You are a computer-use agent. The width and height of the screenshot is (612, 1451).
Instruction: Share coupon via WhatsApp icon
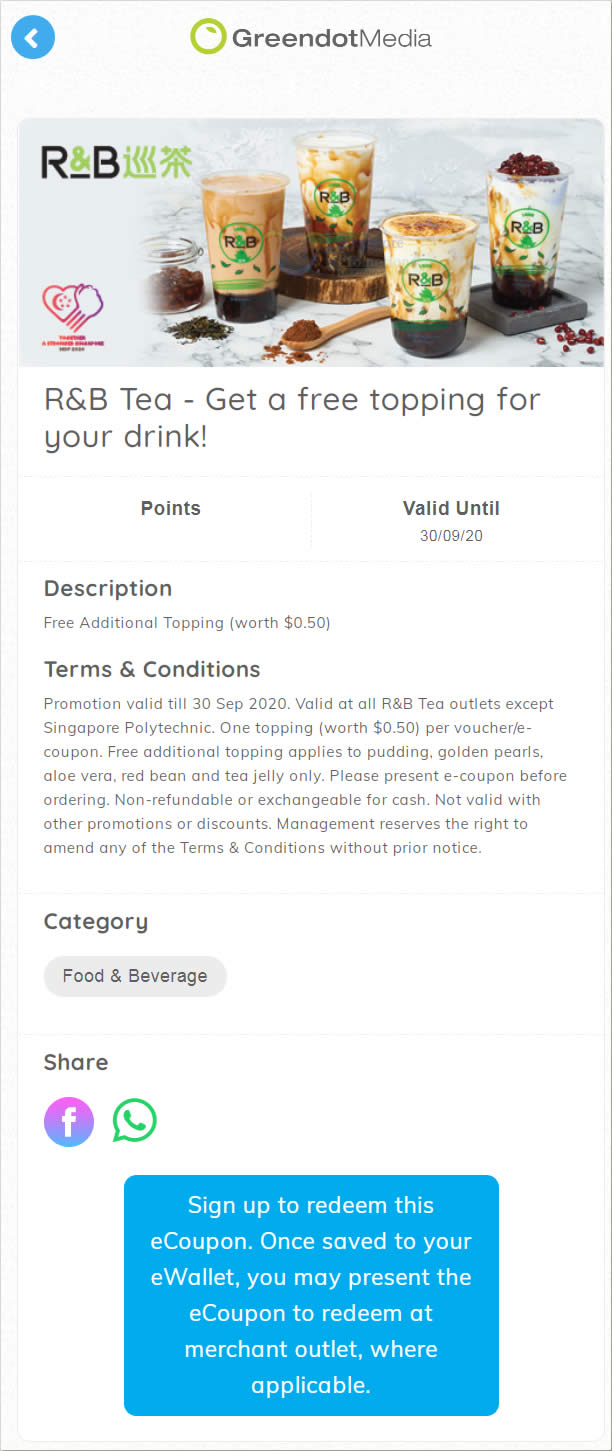[x=135, y=1121]
